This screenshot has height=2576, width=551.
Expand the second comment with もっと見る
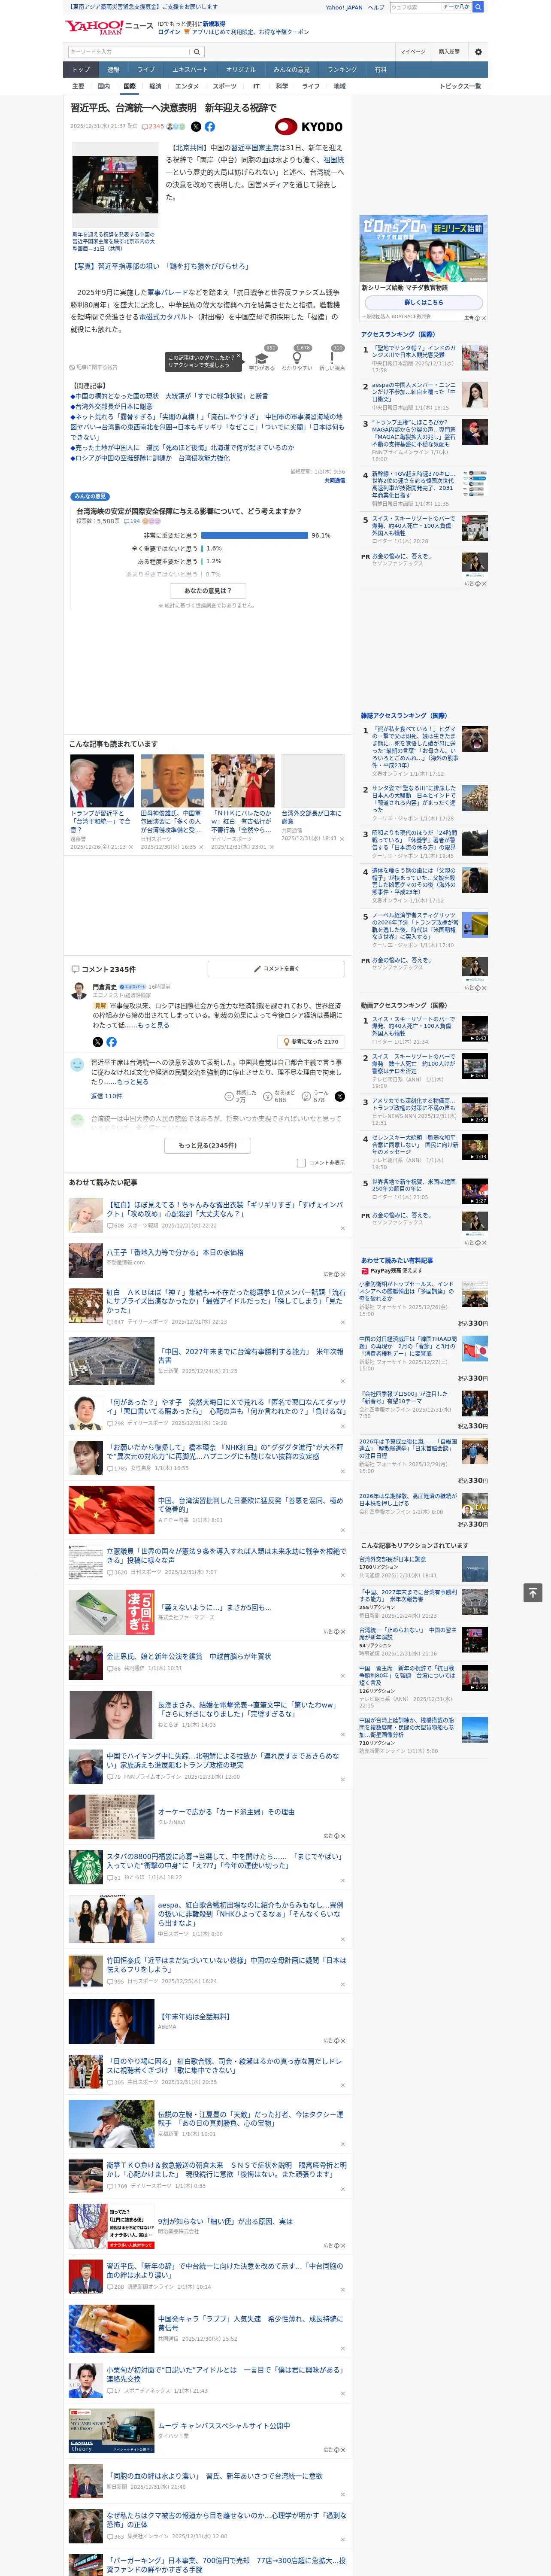click(134, 1082)
